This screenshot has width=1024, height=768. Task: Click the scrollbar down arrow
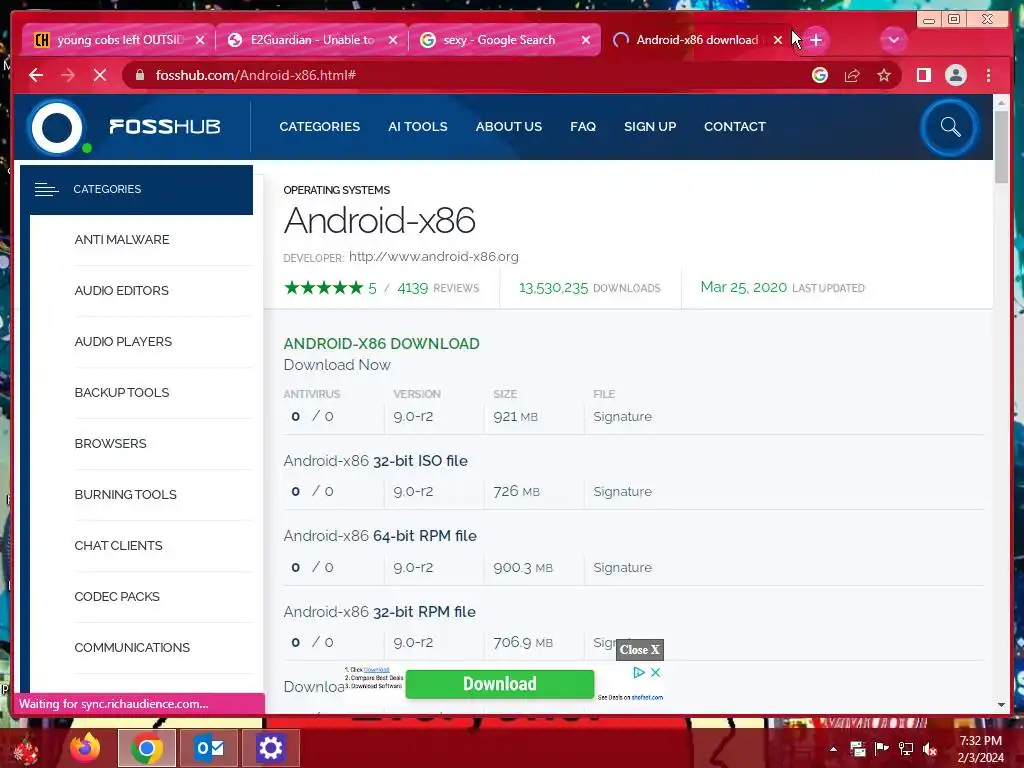(1001, 705)
